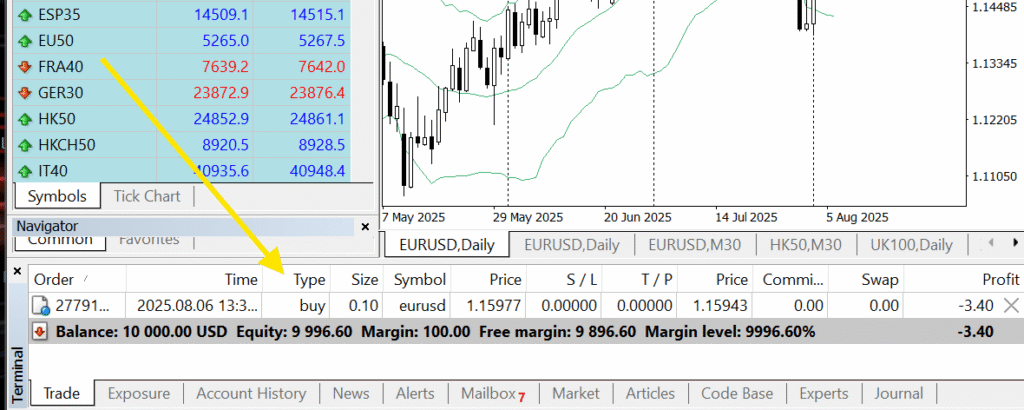1024x410 pixels.
Task: Click the Profit column header
Action: click(x=1000, y=280)
